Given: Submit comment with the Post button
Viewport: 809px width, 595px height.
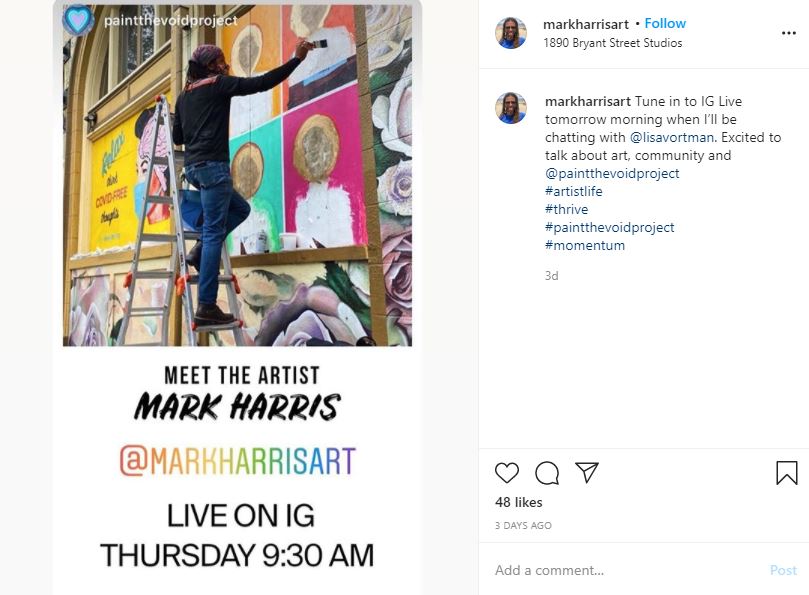Looking at the screenshot, I should tap(783, 570).
